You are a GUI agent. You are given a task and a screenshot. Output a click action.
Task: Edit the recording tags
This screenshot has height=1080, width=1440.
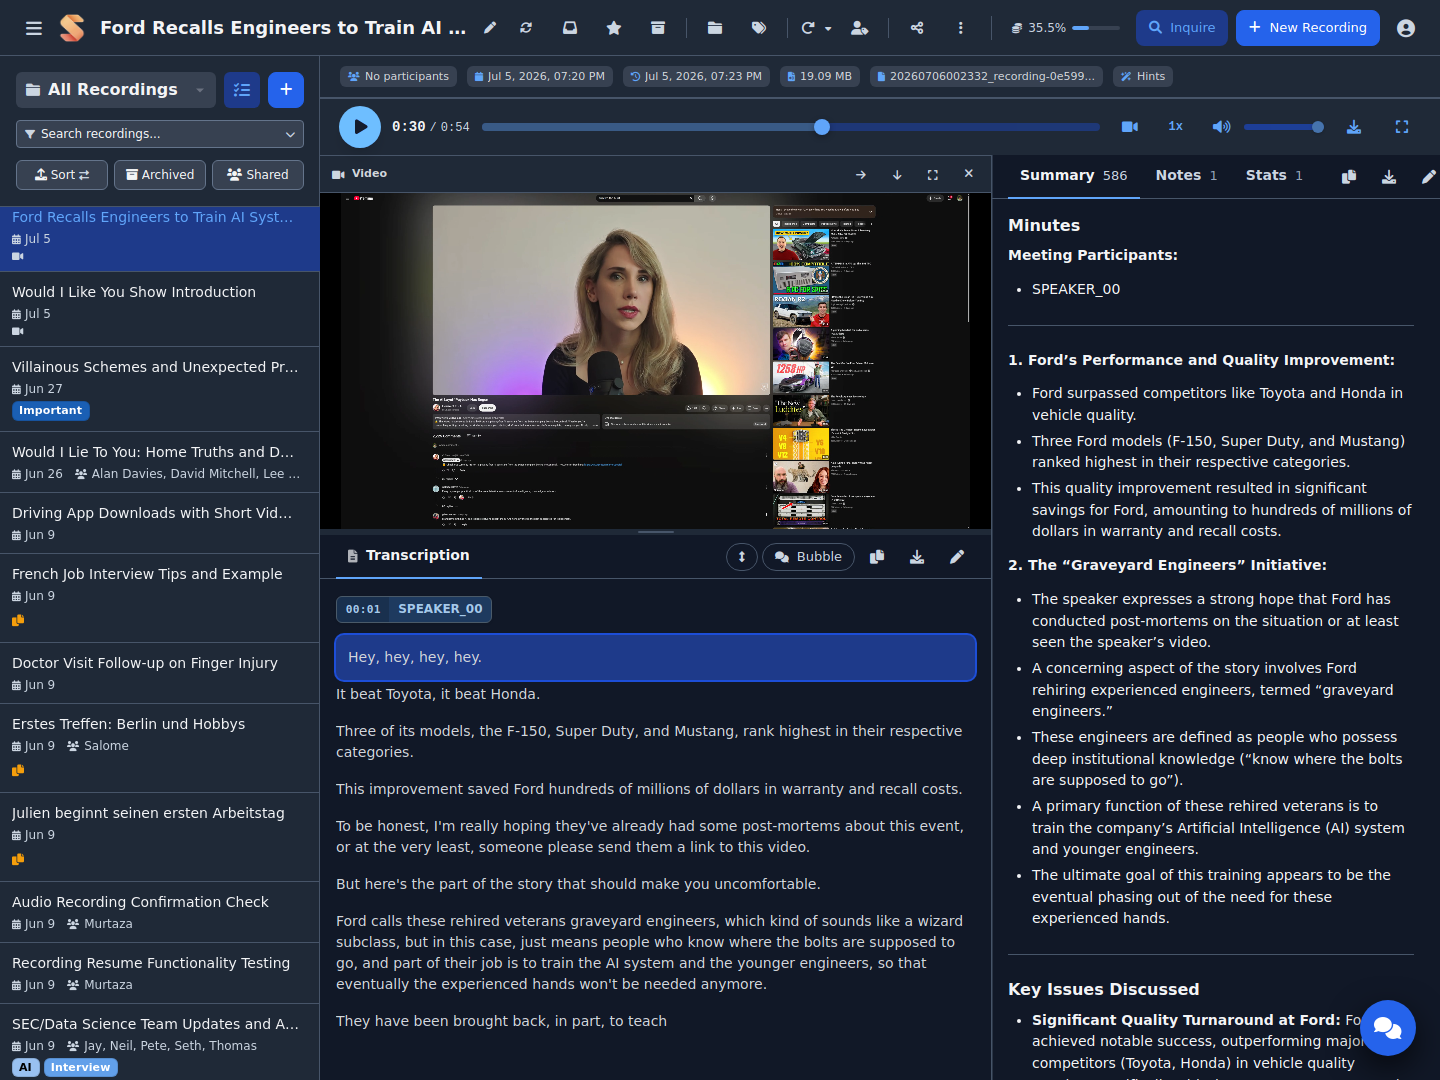759,28
